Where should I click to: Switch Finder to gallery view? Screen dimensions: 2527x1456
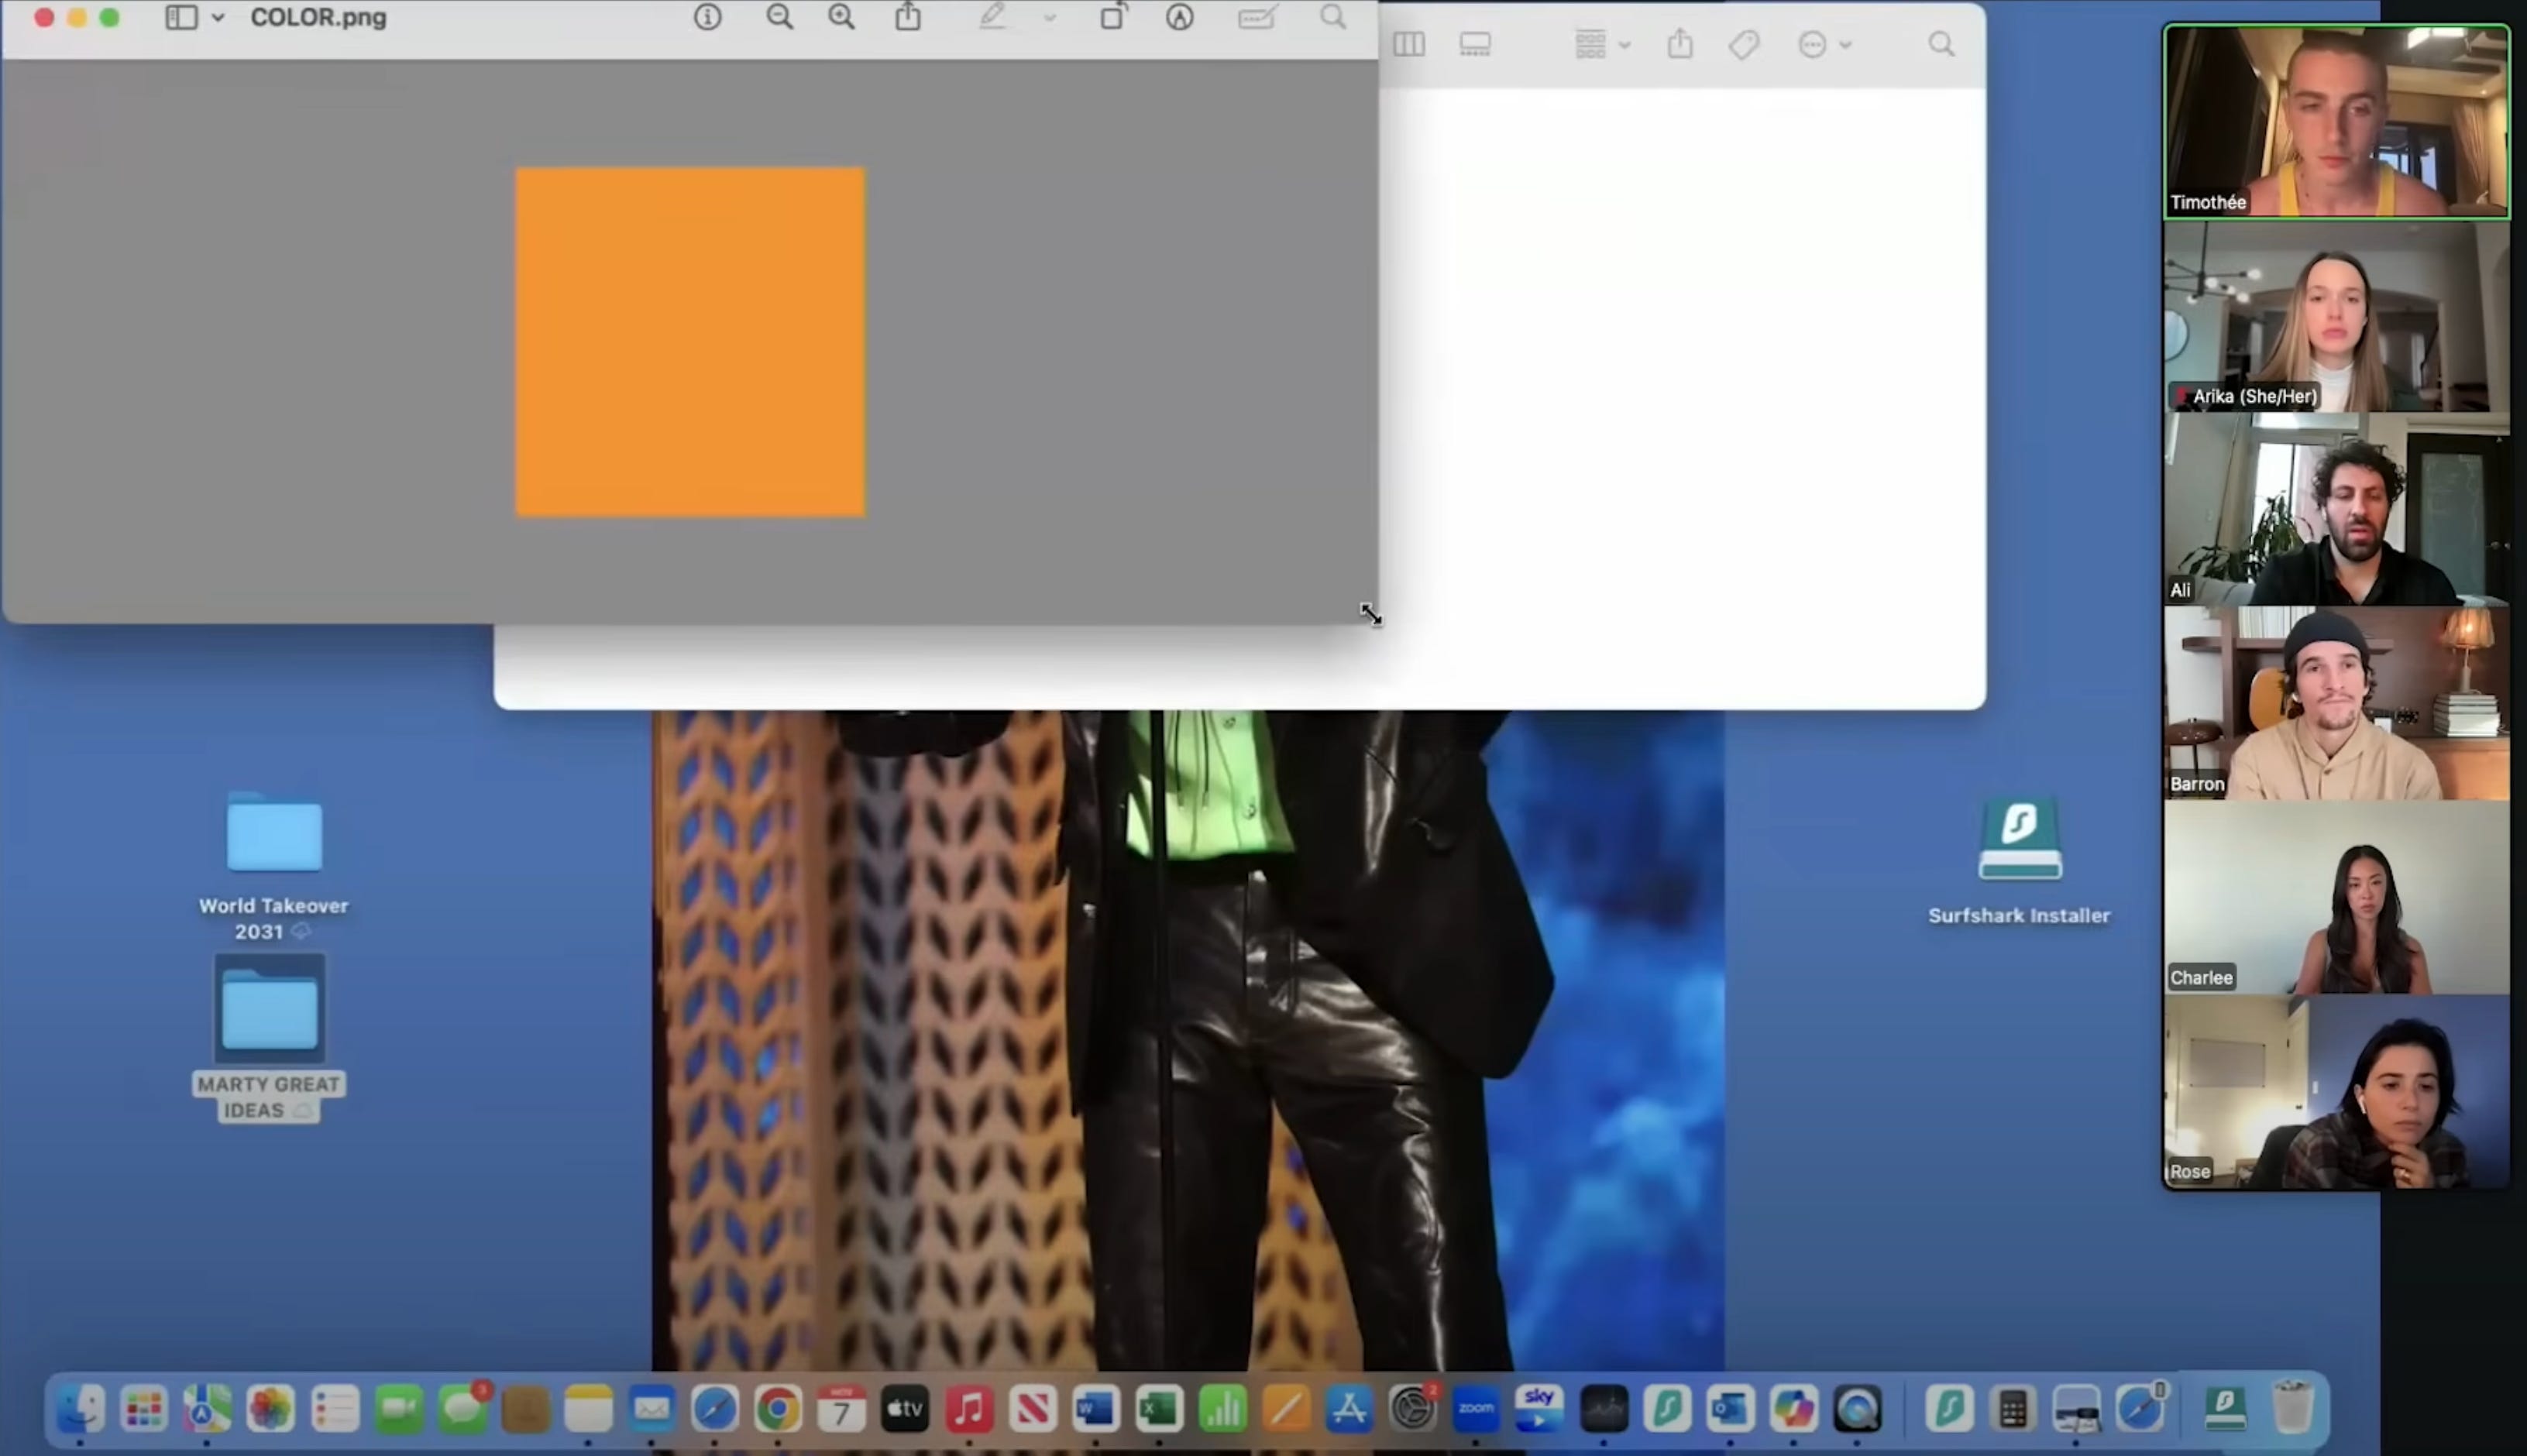click(x=1474, y=45)
